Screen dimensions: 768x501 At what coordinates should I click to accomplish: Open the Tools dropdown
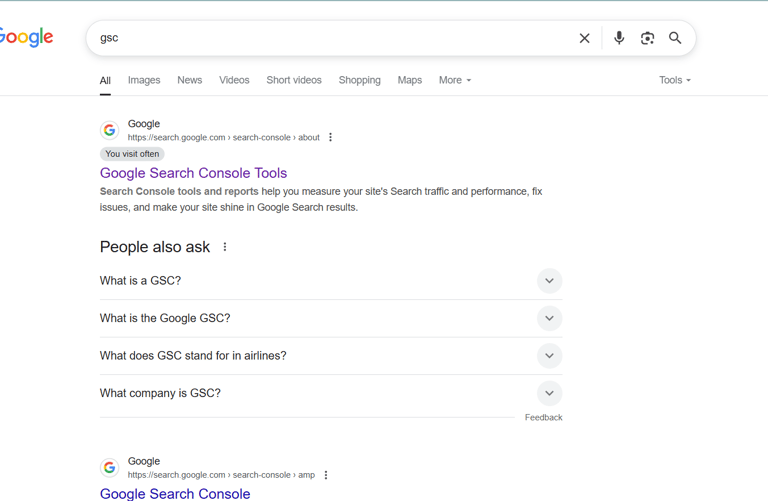coord(675,80)
